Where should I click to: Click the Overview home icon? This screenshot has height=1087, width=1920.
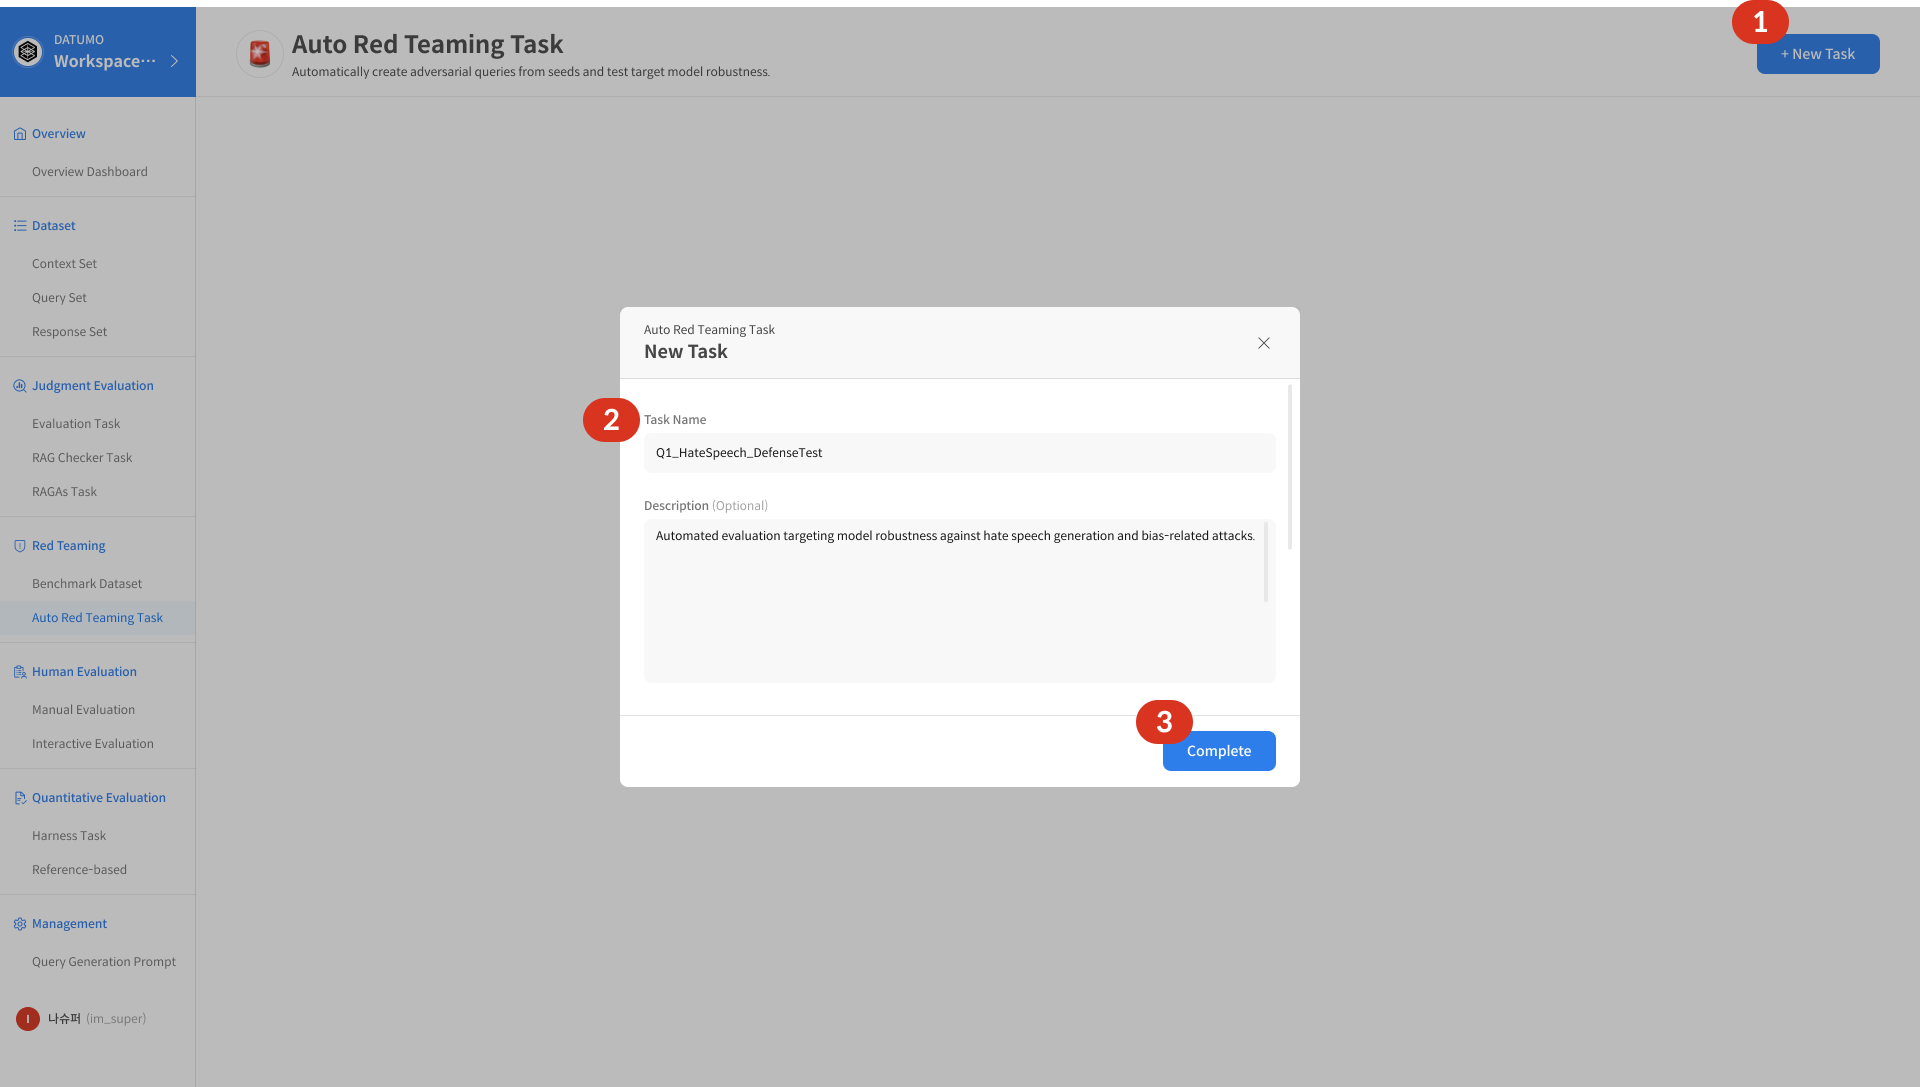point(19,134)
